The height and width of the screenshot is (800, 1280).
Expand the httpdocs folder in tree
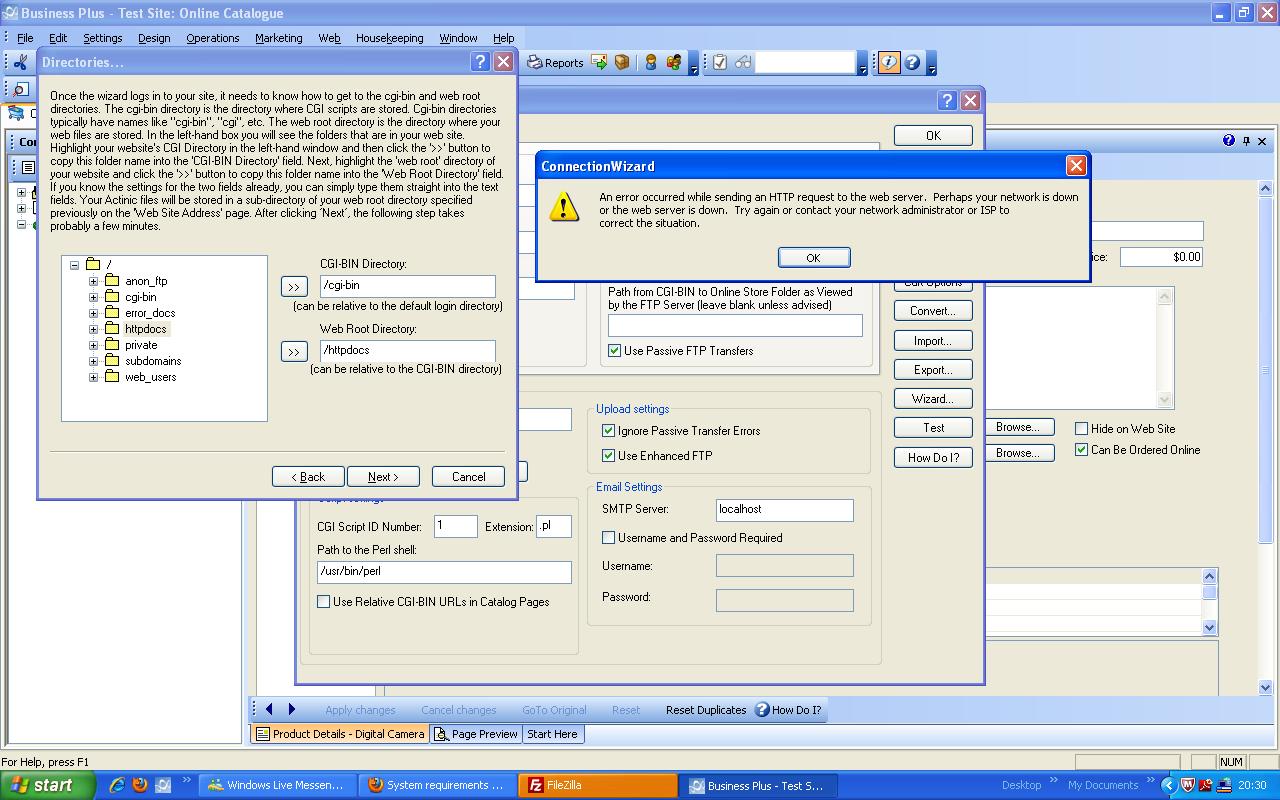(x=93, y=329)
